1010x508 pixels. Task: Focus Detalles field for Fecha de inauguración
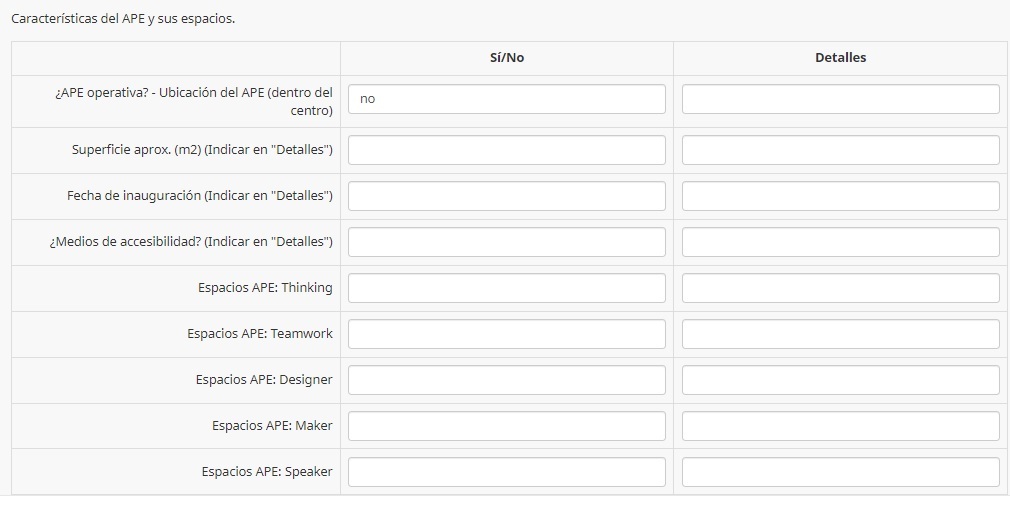point(840,196)
